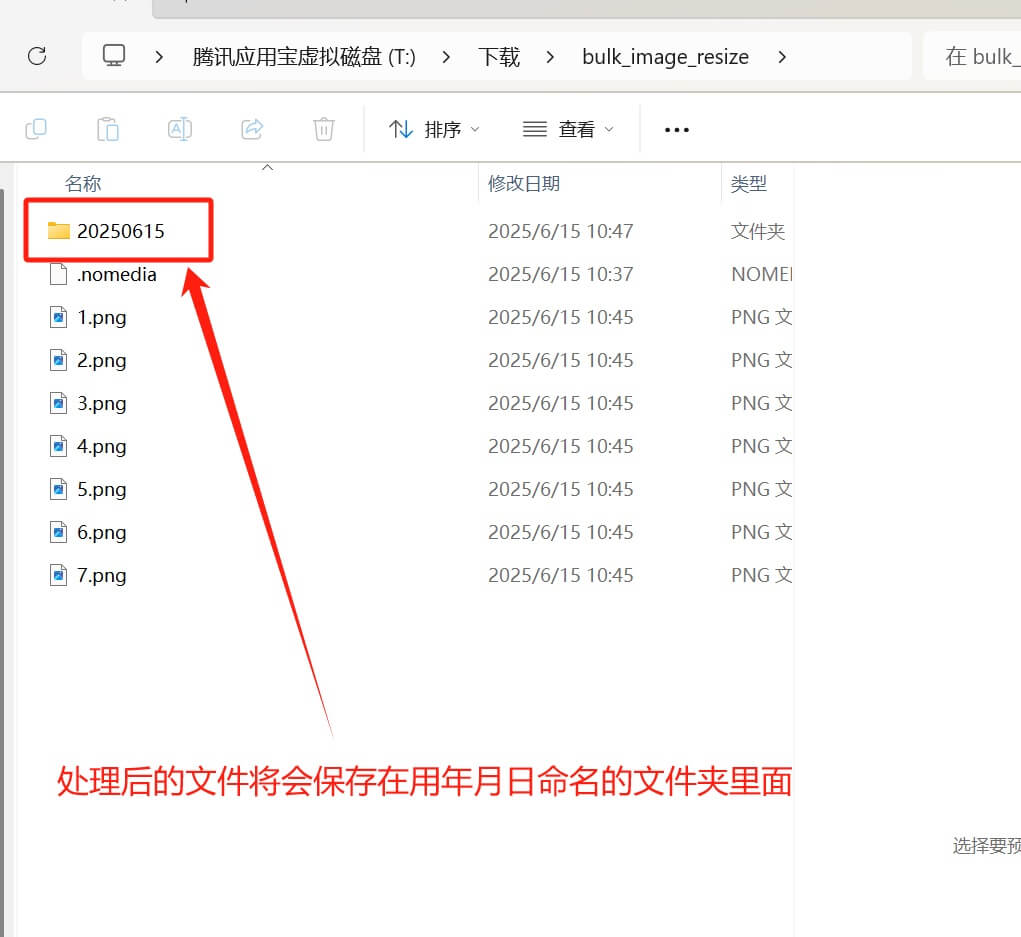Click the Copy icon in toolbar

pos(36,129)
